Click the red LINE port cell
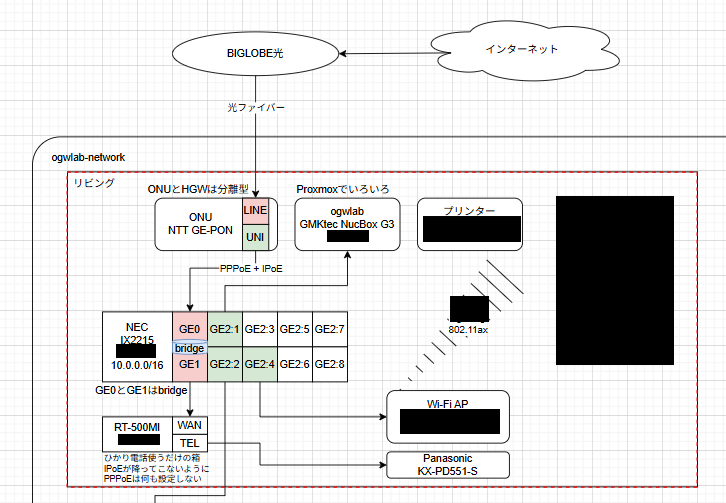This screenshot has height=503, width=726. pyautogui.click(x=255, y=210)
